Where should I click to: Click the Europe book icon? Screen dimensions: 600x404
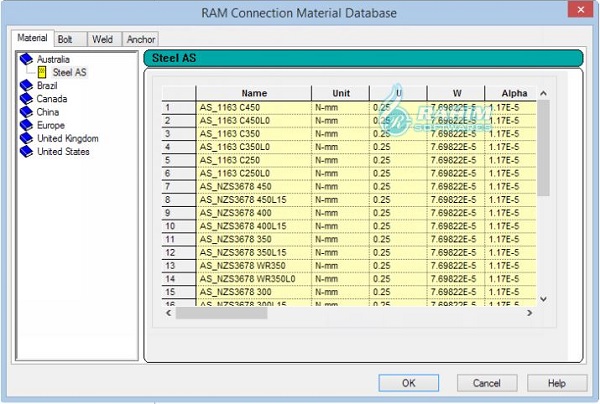[x=27, y=125]
